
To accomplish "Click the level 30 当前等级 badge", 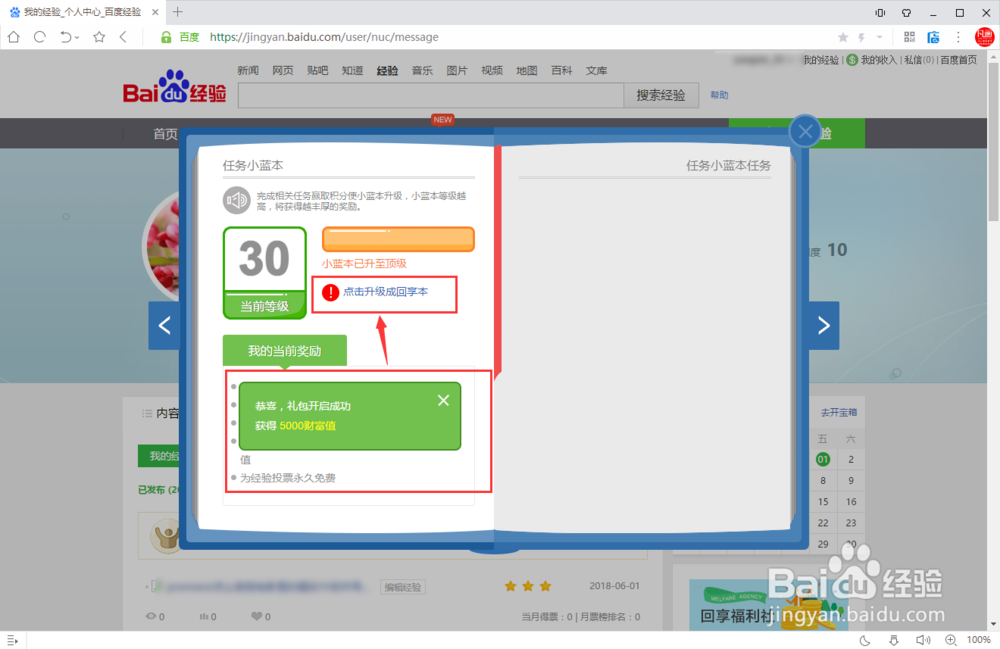I will (265, 272).
